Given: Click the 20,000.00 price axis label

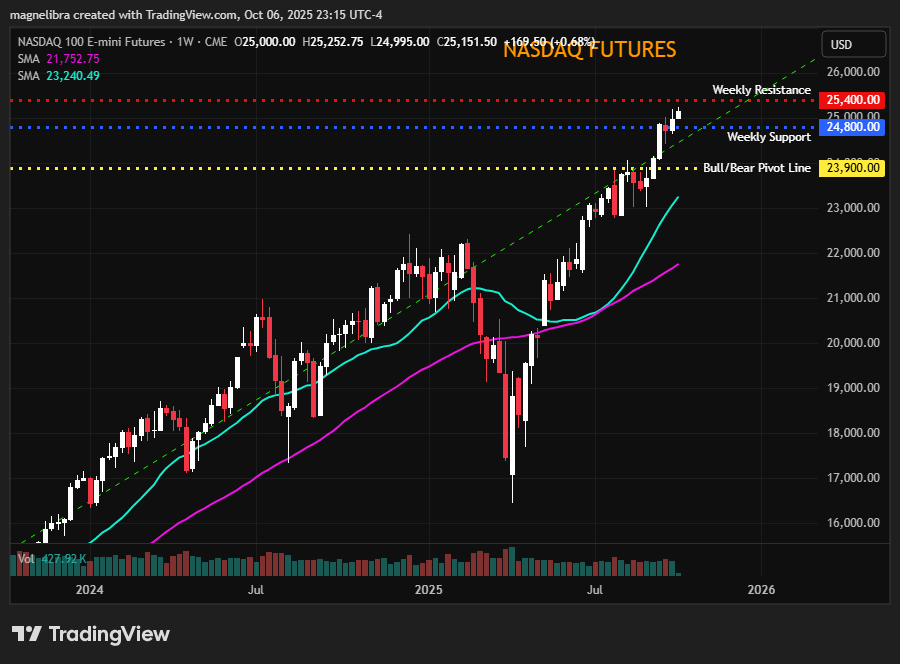Looking at the screenshot, I should (x=853, y=343).
